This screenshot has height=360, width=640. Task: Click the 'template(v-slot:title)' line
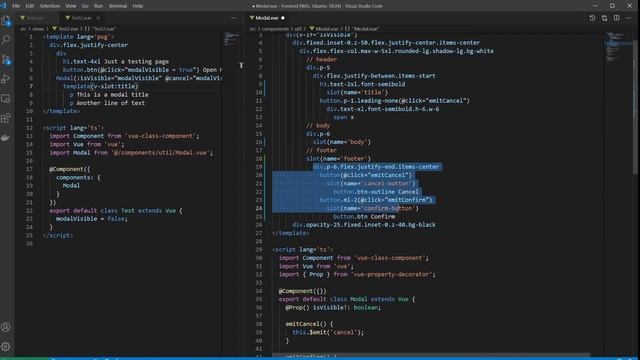click(x=101, y=86)
